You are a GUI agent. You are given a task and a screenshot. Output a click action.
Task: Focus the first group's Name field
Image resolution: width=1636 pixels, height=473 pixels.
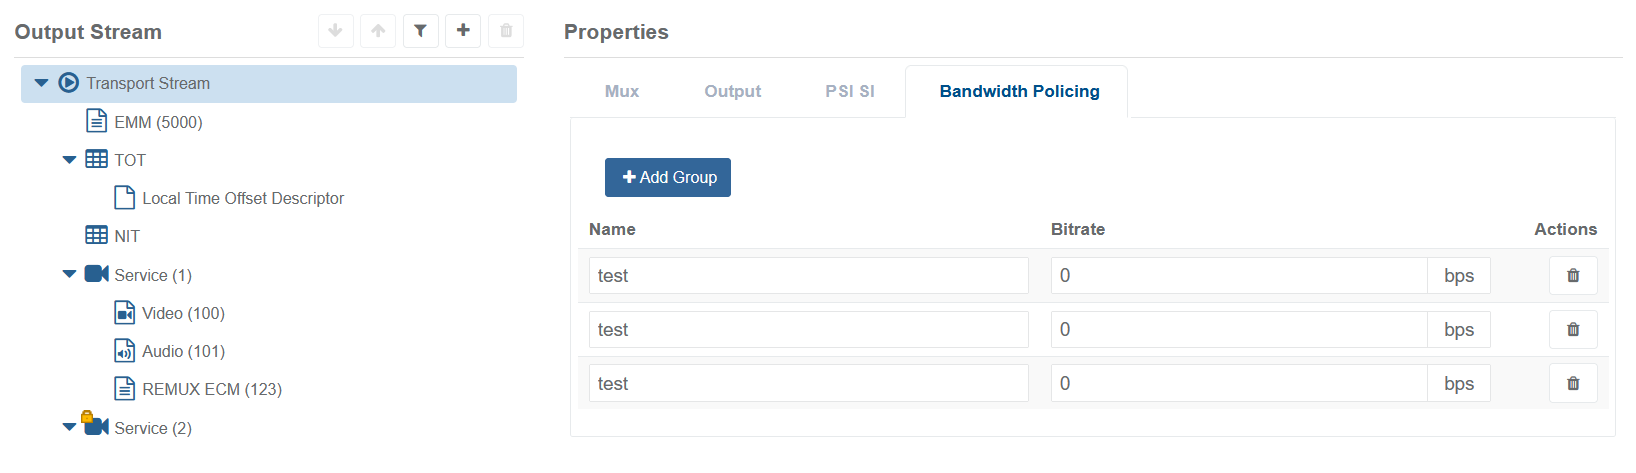(x=808, y=276)
